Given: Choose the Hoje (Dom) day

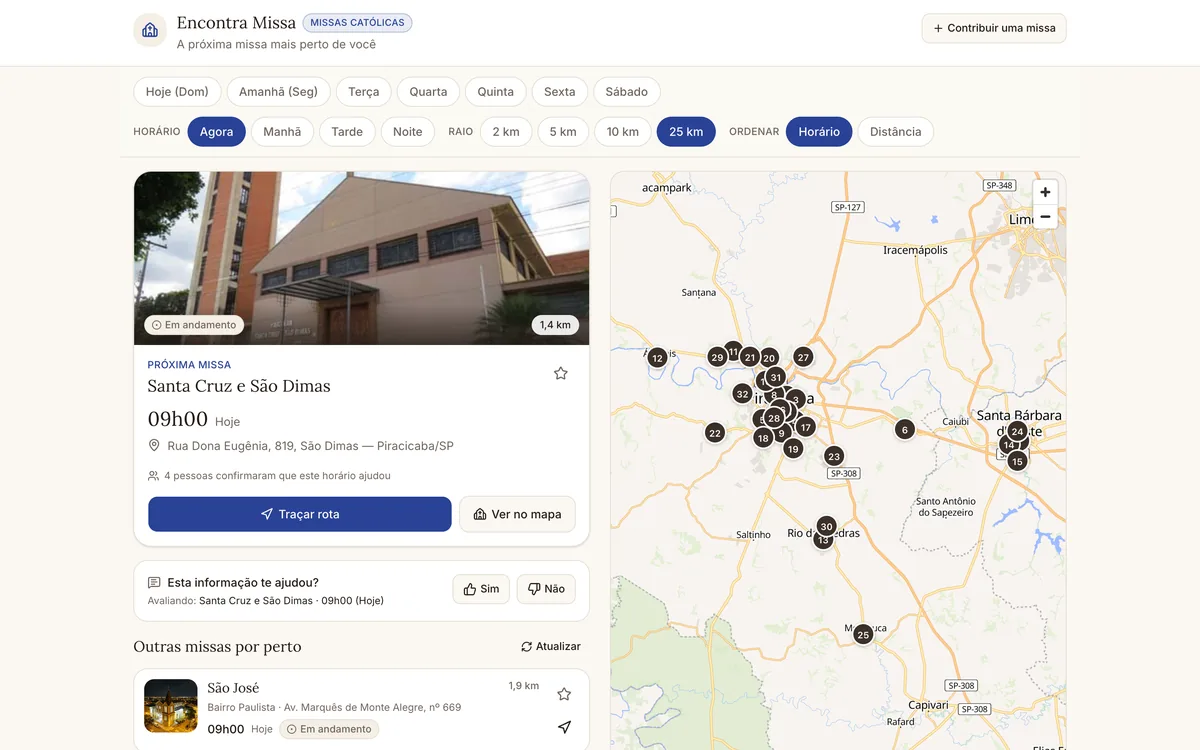Looking at the screenshot, I should [x=177, y=92].
